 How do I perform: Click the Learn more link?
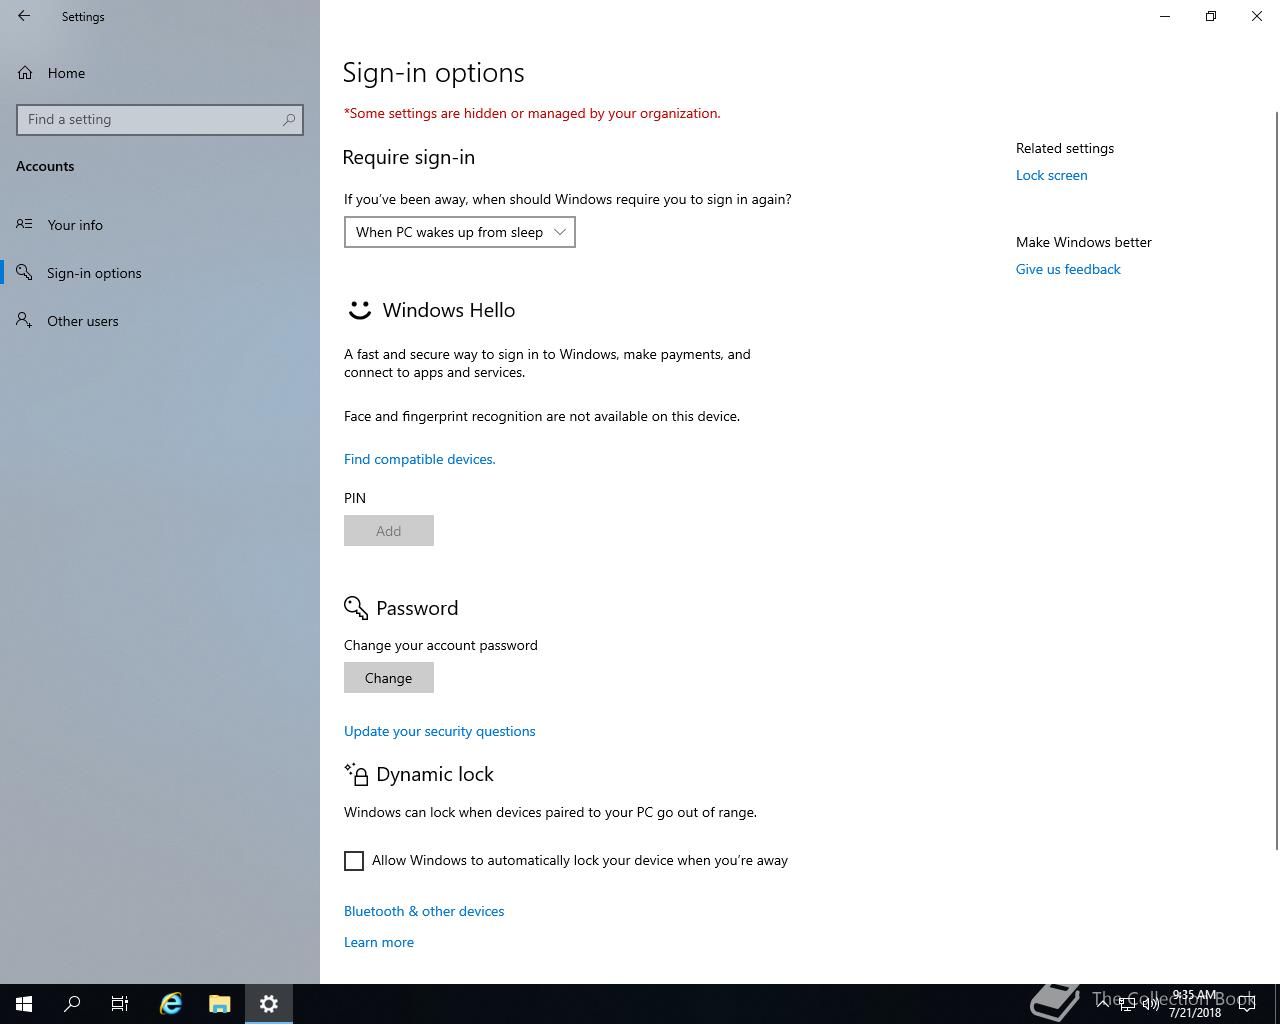(379, 942)
